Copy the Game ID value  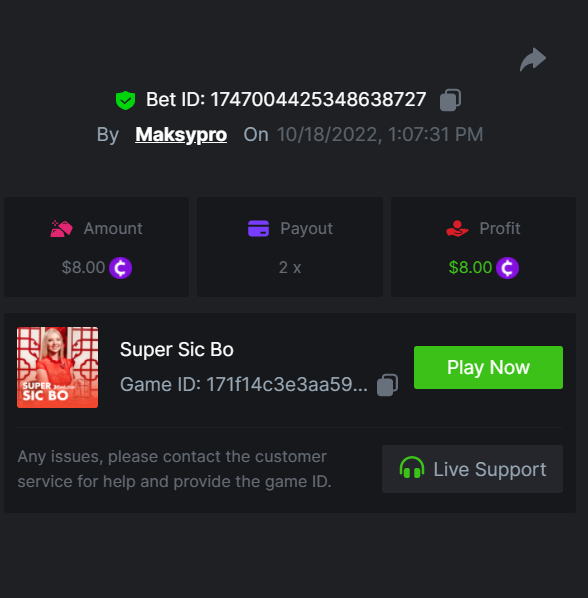click(x=387, y=385)
